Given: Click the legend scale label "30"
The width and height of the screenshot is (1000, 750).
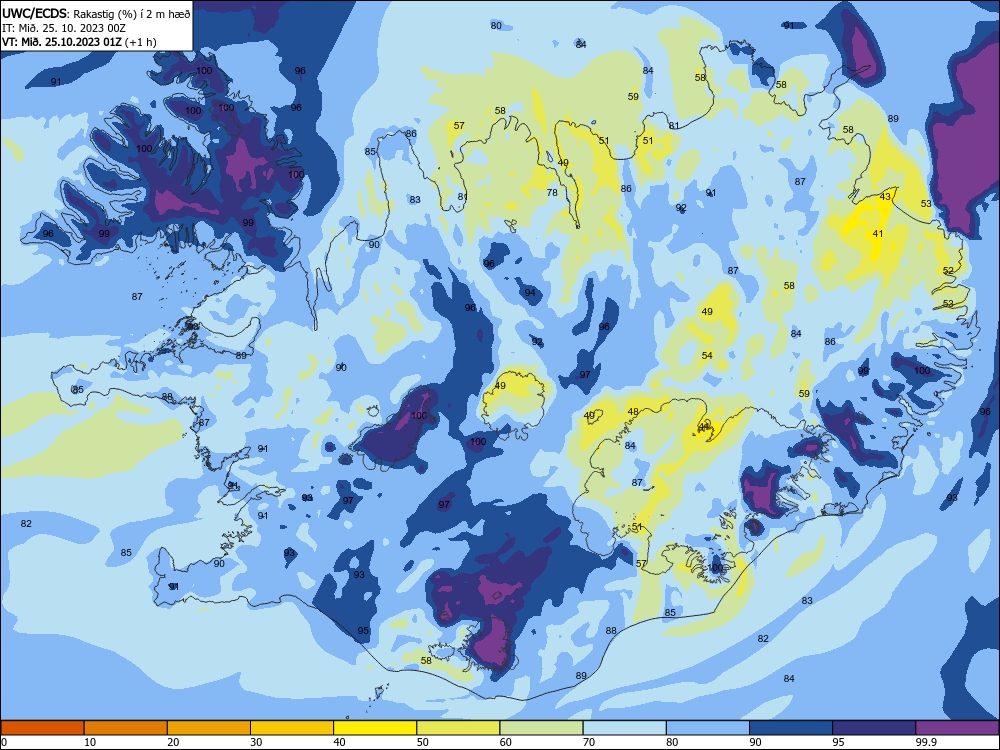Looking at the screenshot, I should (x=256, y=742).
